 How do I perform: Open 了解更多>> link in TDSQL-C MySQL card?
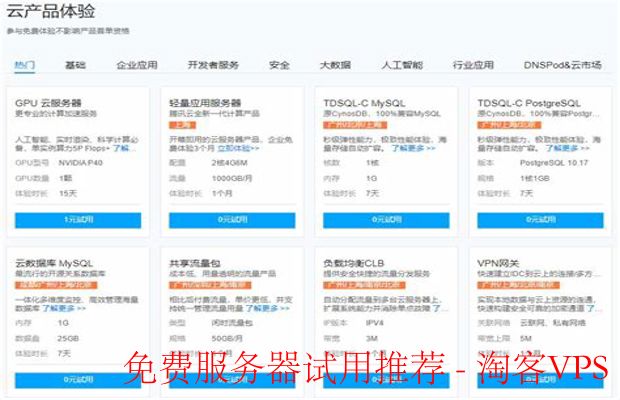click(x=413, y=148)
